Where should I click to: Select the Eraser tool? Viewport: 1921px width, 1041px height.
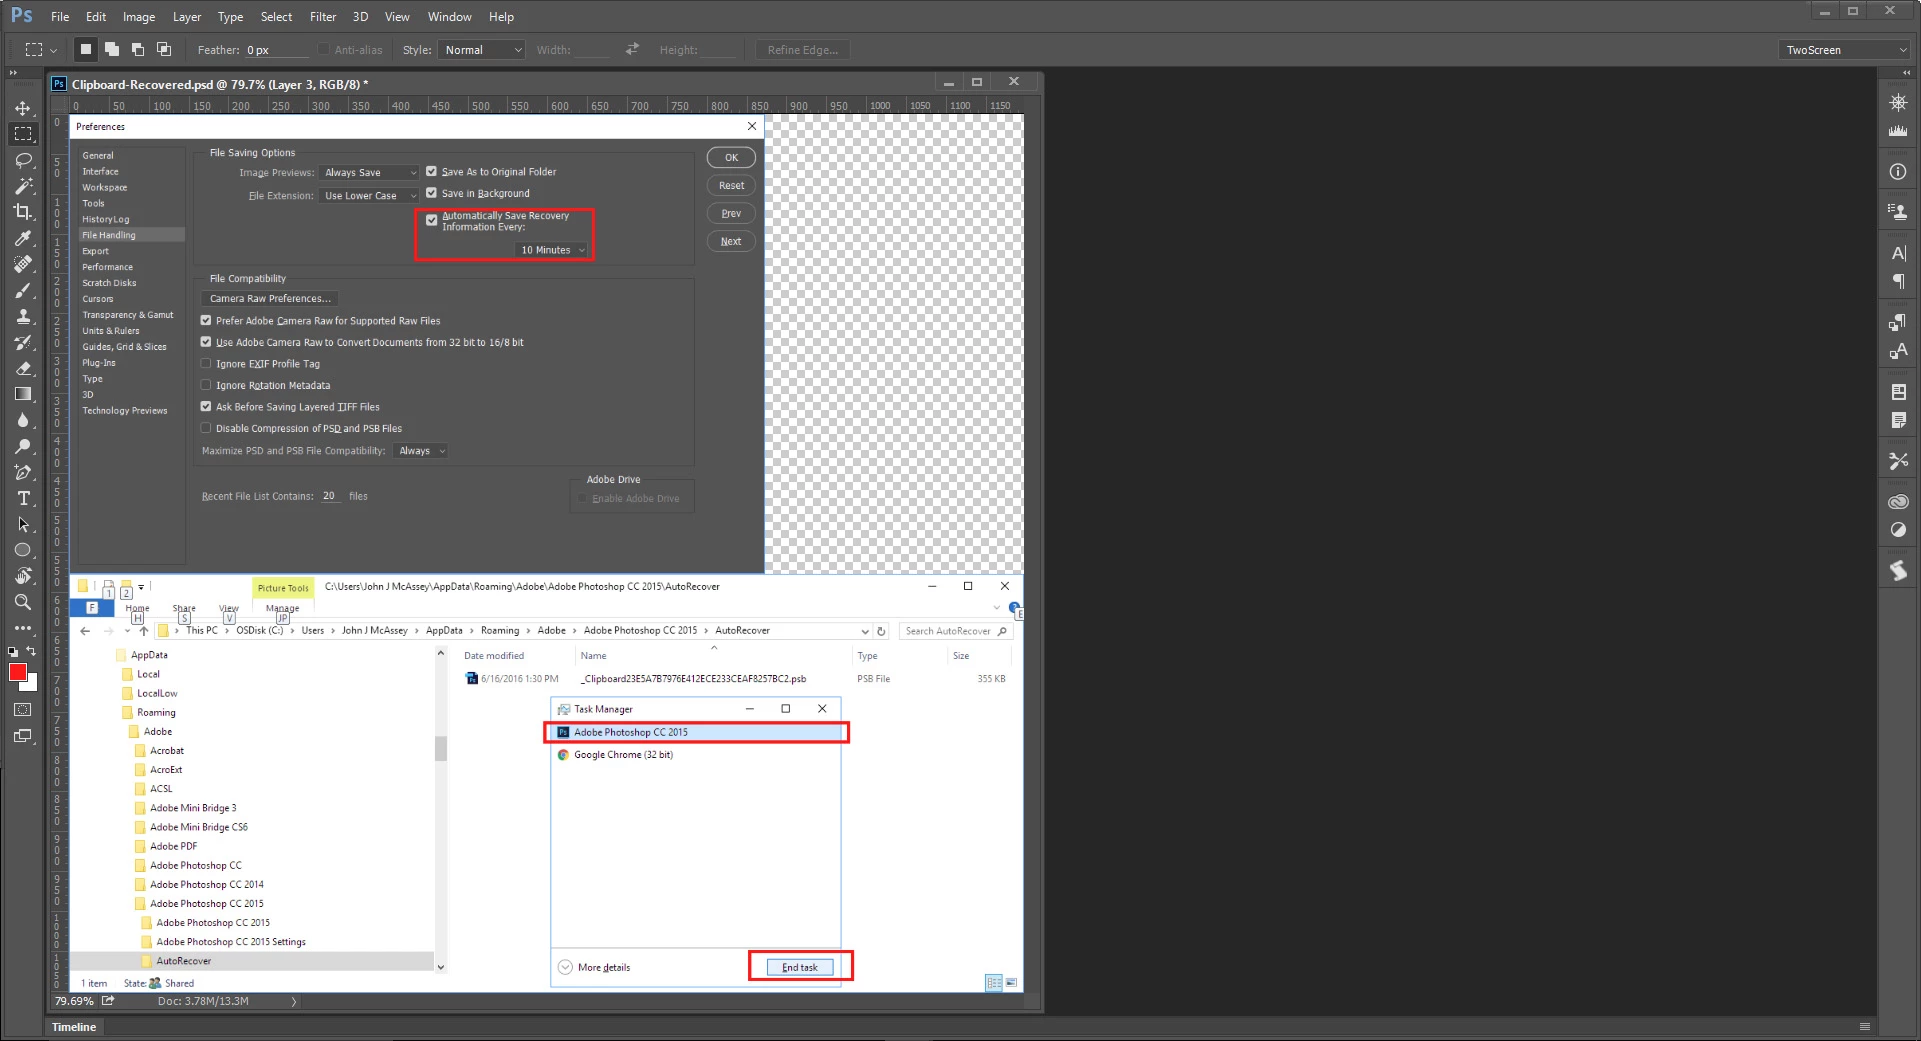point(23,368)
